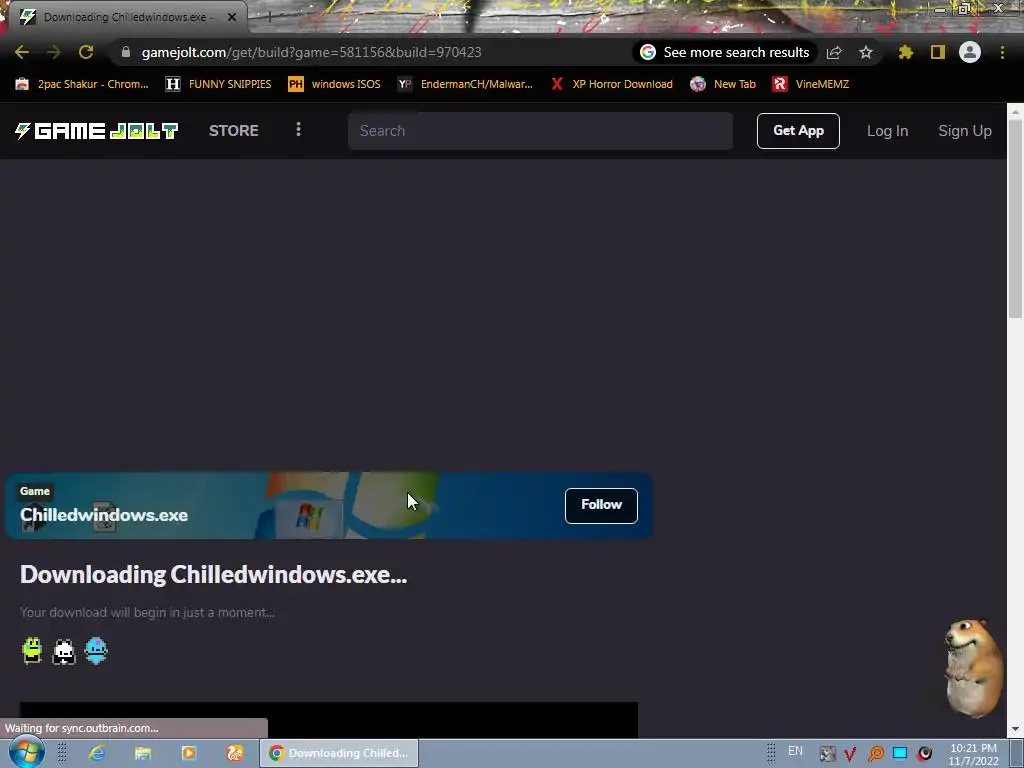1024x768 pixels.
Task: Follow the Chilledwindows.exe game
Action: point(601,505)
